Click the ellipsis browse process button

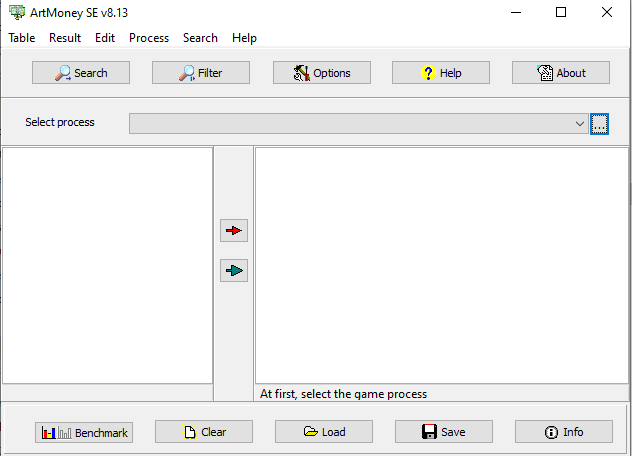pos(599,124)
